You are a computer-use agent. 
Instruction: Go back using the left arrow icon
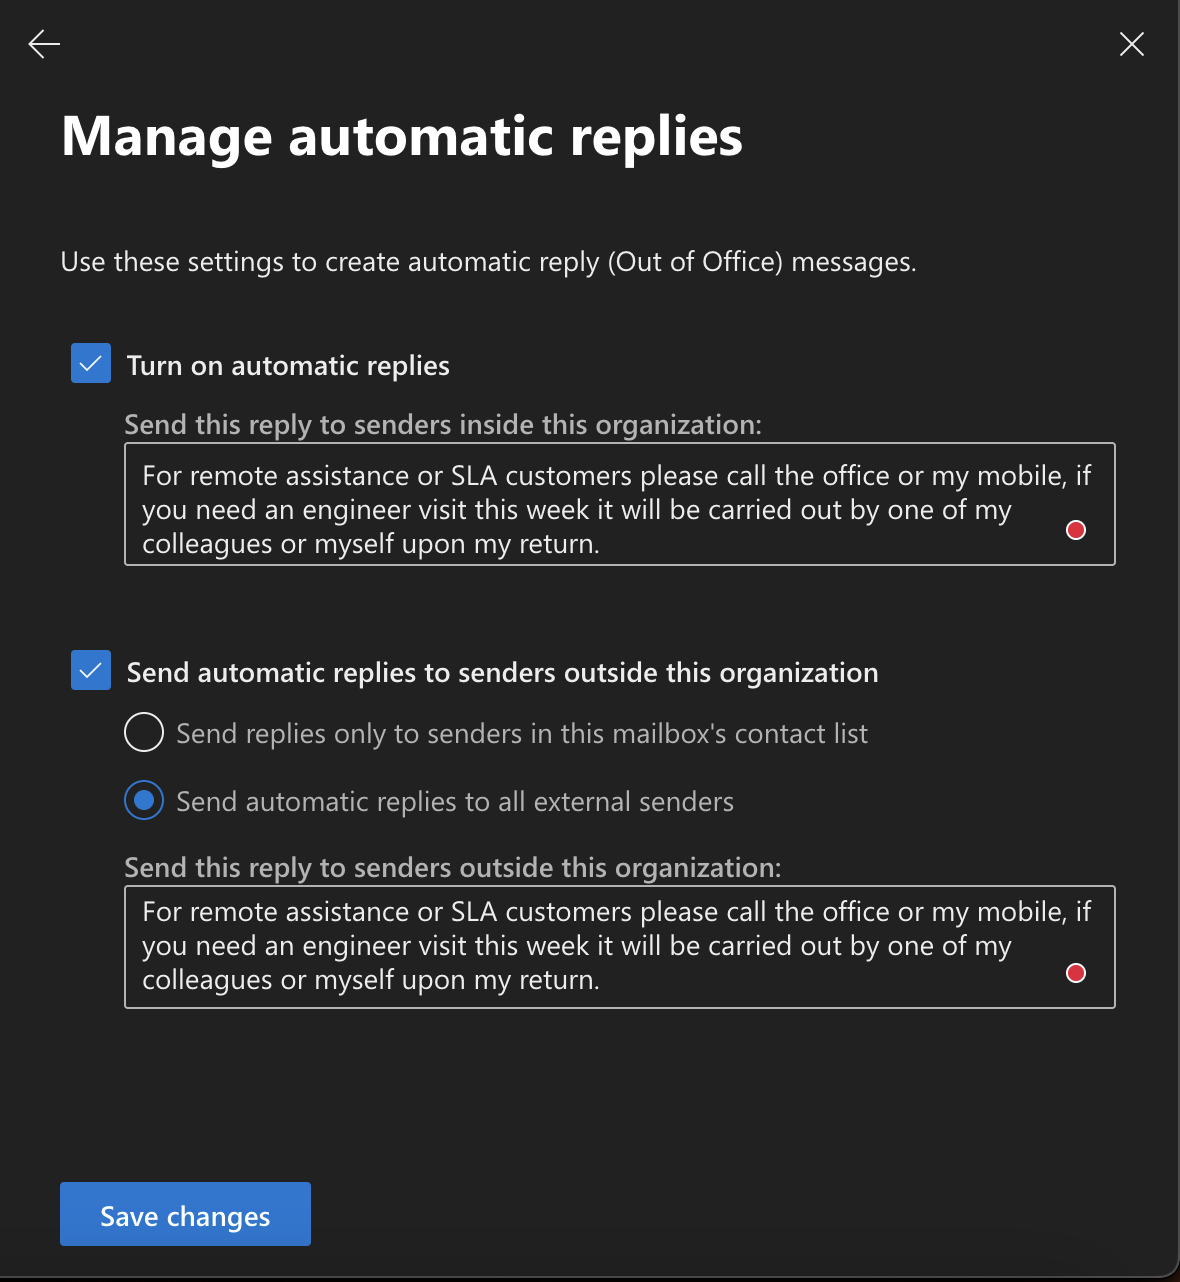tap(44, 44)
